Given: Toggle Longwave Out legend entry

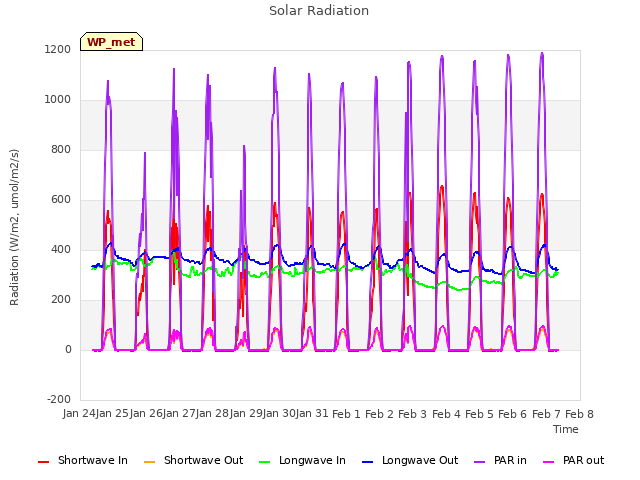Looking at the screenshot, I should 410,460.
